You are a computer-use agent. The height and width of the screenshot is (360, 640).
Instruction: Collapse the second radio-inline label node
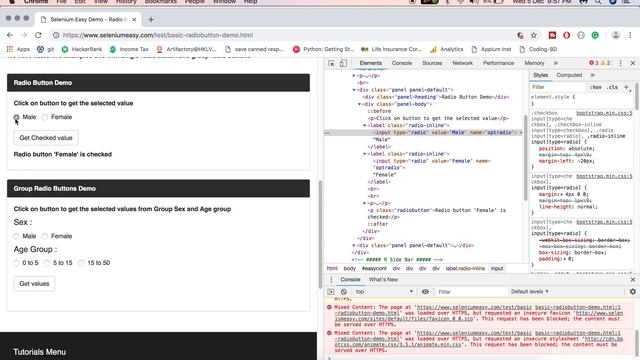coord(364,154)
